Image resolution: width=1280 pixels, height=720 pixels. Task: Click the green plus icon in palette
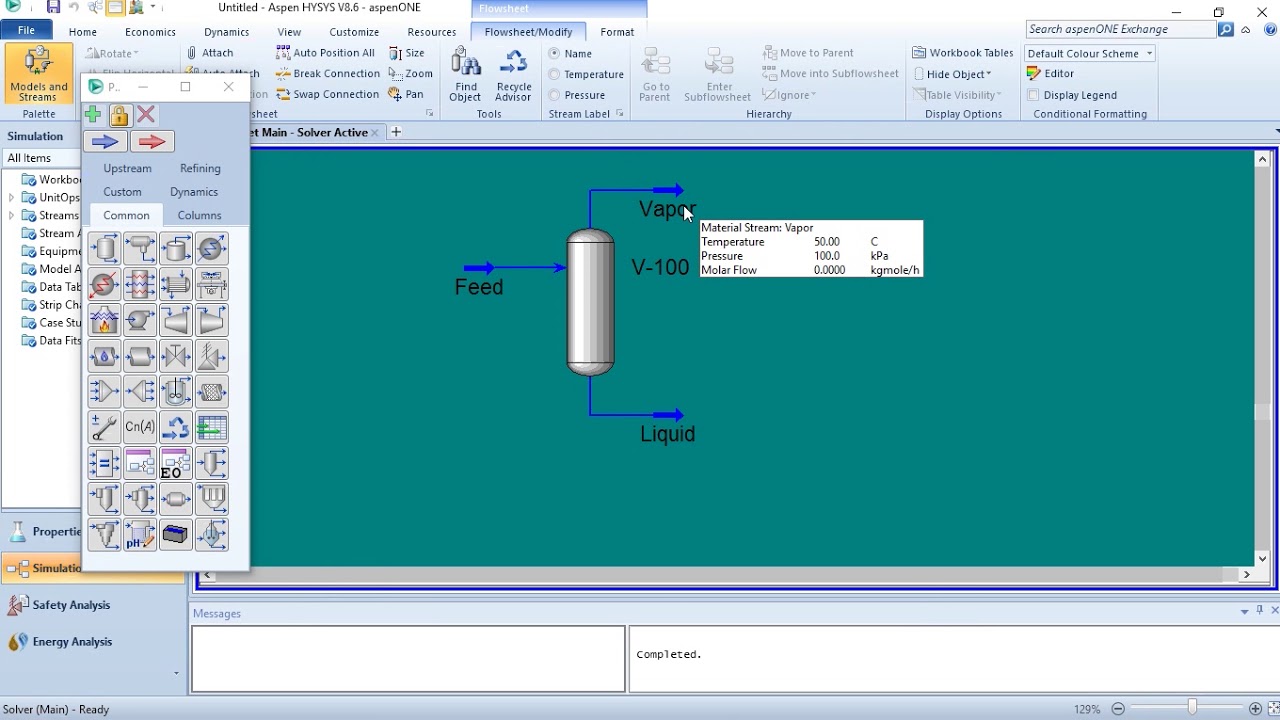(93, 115)
